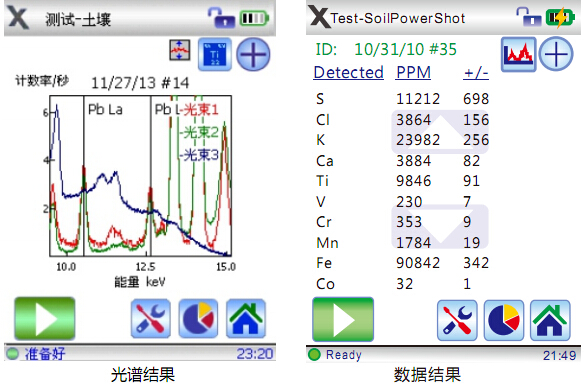Screen dimensions: 584x391
Task: Open pie chart results icon on spectrum screen
Action: tap(198, 318)
